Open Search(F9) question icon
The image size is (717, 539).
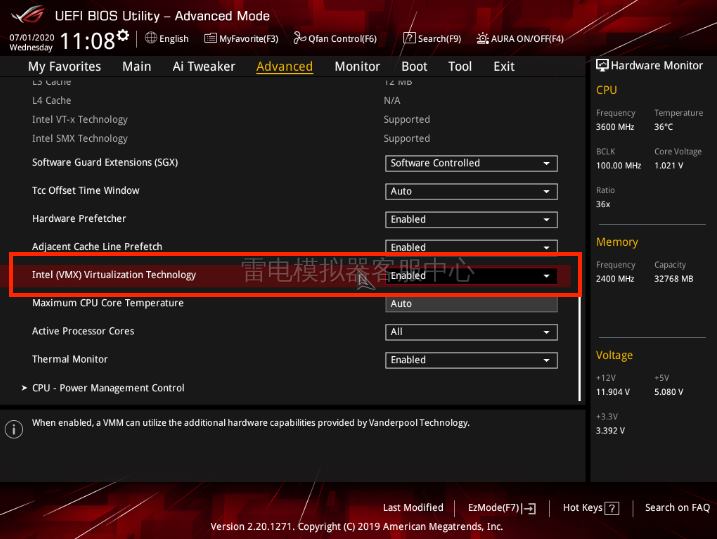pyautogui.click(x=409, y=38)
